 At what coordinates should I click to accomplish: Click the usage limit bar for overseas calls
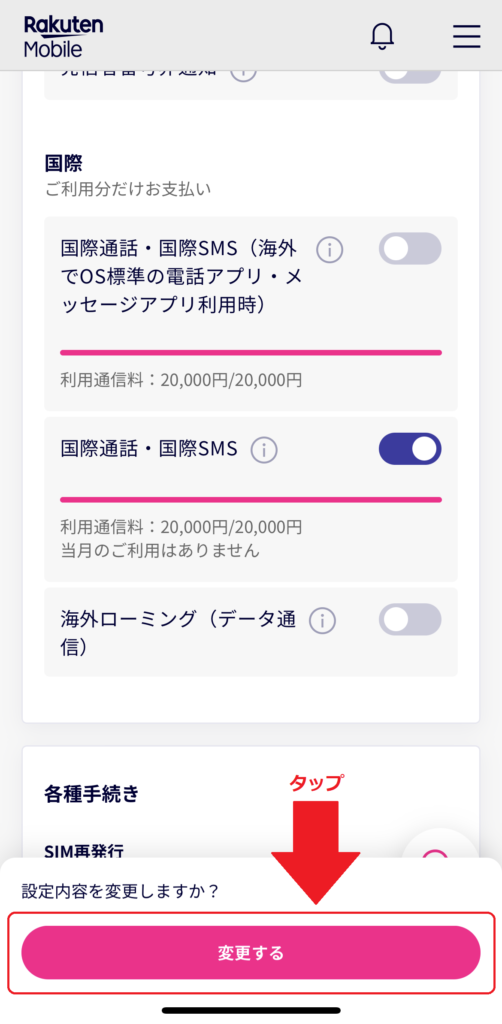(x=251, y=353)
